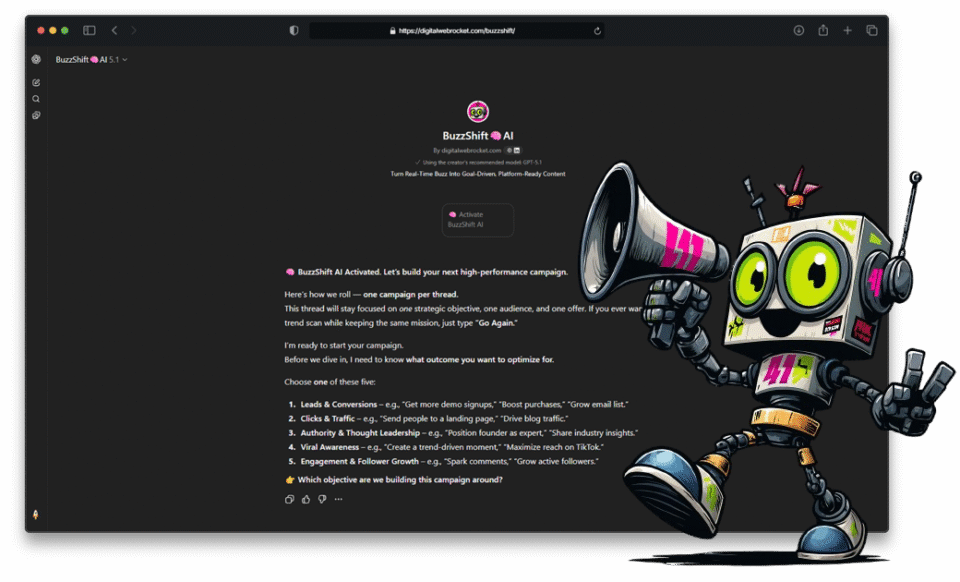The height and width of the screenshot is (582, 960).
Task: Click the Activate BuzzShift AI starter button
Action: pyautogui.click(x=478, y=220)
